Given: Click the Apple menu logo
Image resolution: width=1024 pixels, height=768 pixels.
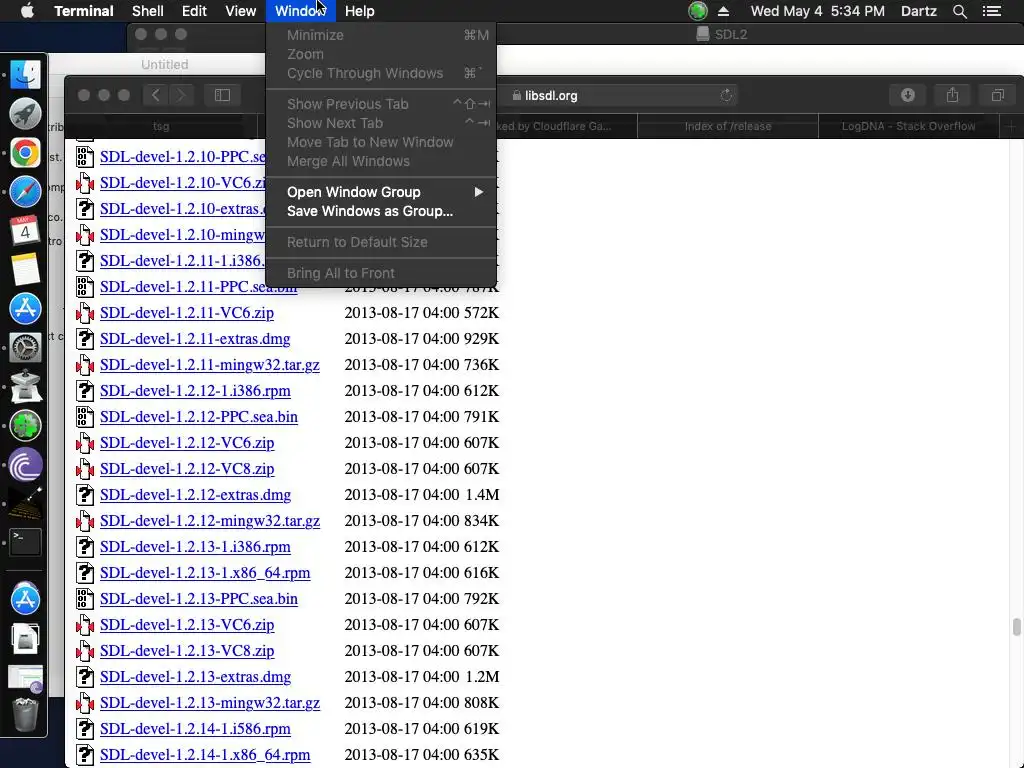Looking at the screenshot, I should click(27, 11).
